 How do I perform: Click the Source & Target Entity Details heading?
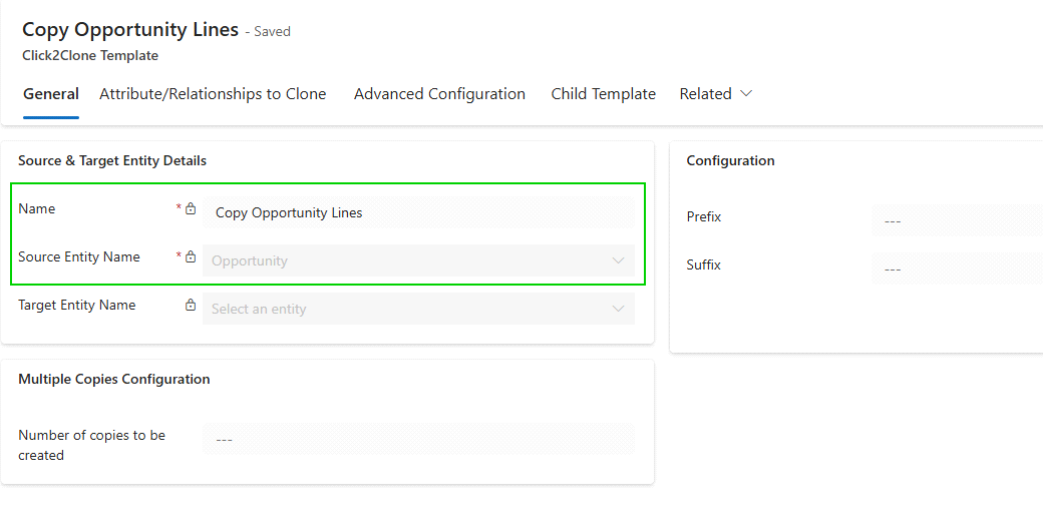point(112,161)
